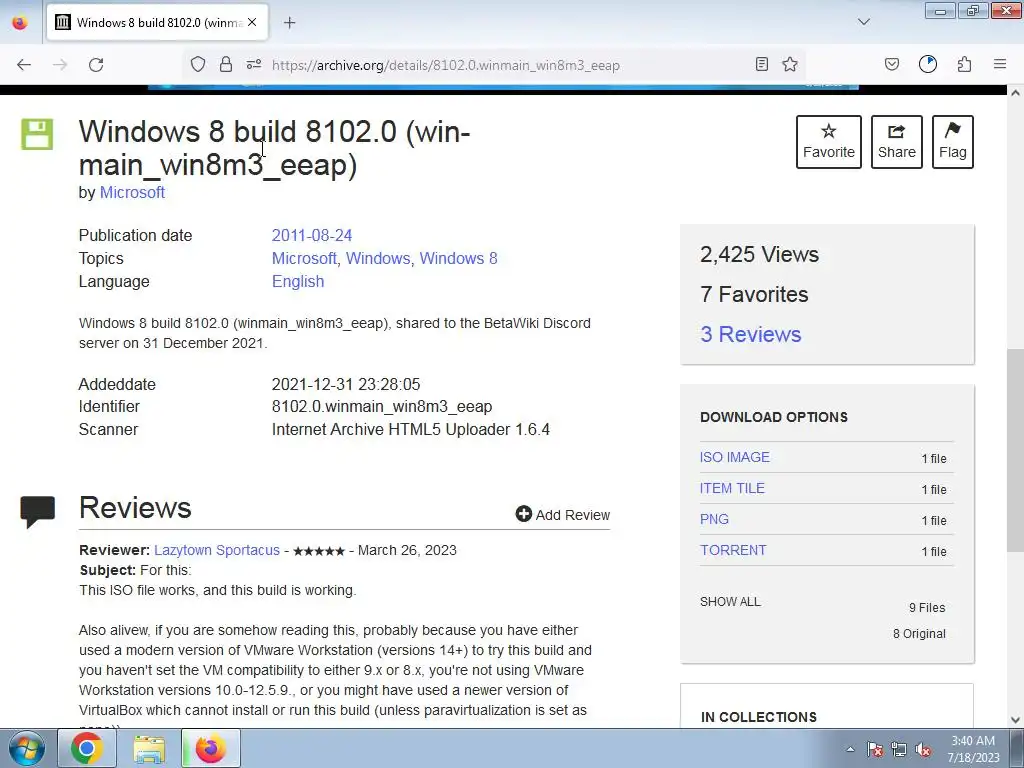The height and width of the screenshot is (768, 1024).
Task: Click the address bar URL
Action: pyautogui.click(x=445, y=65)
